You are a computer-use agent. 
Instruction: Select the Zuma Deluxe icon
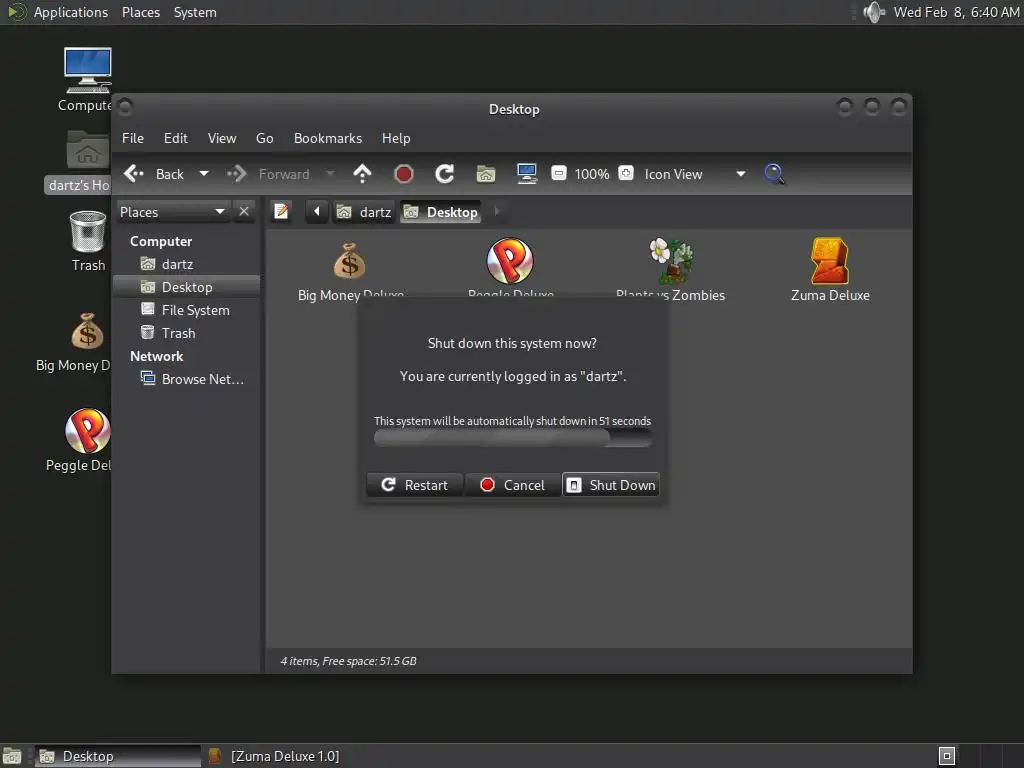click(x=830, y=260)
